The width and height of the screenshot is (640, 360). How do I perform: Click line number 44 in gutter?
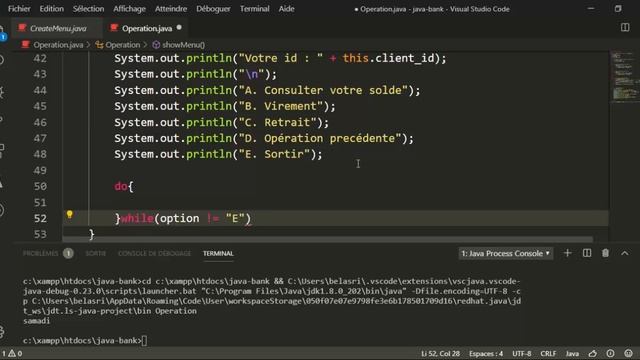click(40, 90)
